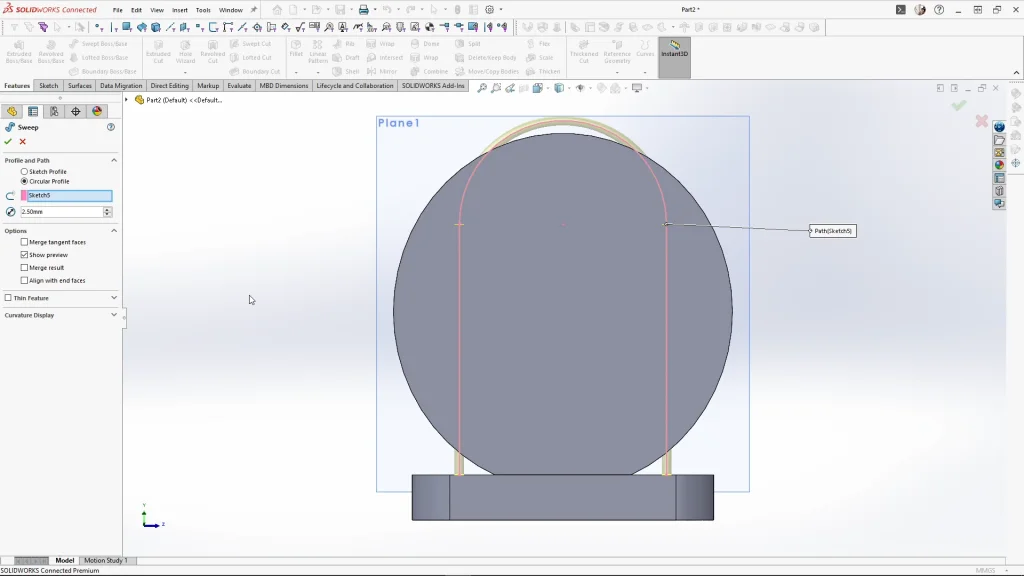Expand the Curvature Display section
Screen dimensions: 1024x576
click(x=113, y=315)
